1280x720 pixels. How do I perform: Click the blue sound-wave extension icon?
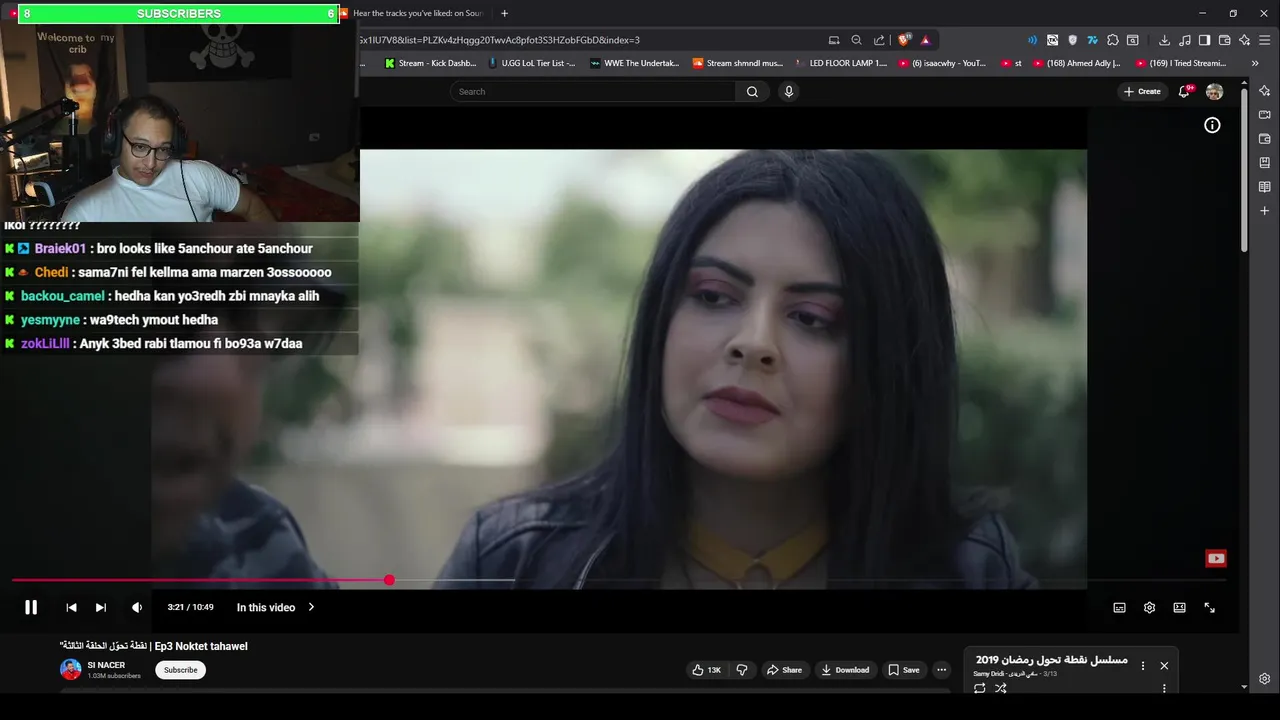pyautogui.click(x=1032, y=40)
